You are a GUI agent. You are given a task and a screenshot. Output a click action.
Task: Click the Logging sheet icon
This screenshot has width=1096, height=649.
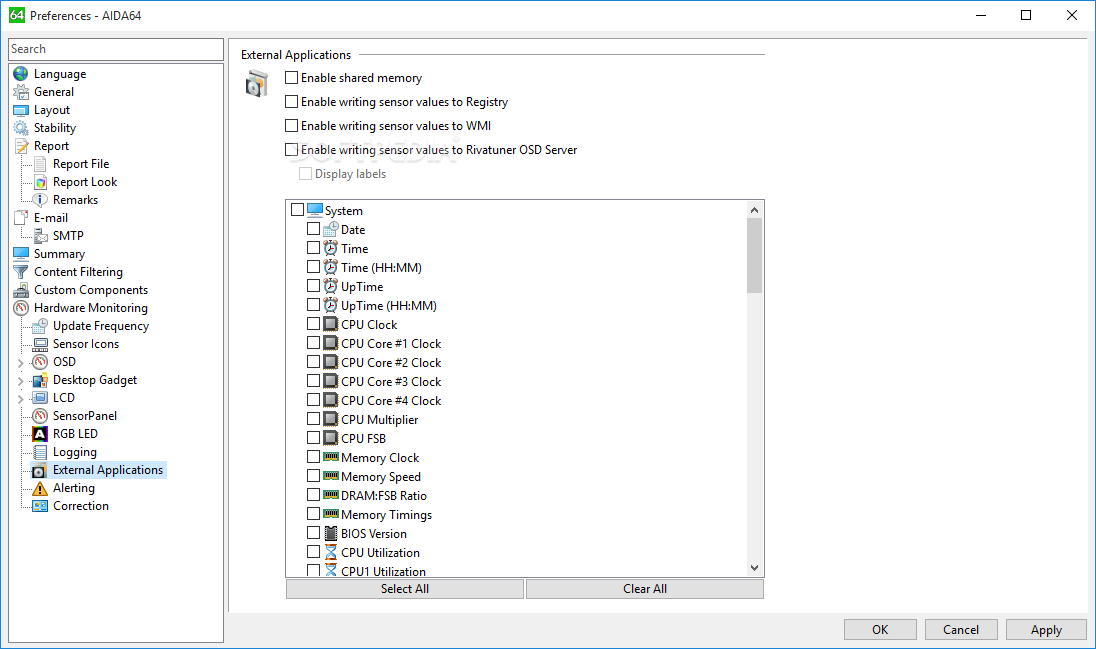pyautogui.click(x=41, y=452)
